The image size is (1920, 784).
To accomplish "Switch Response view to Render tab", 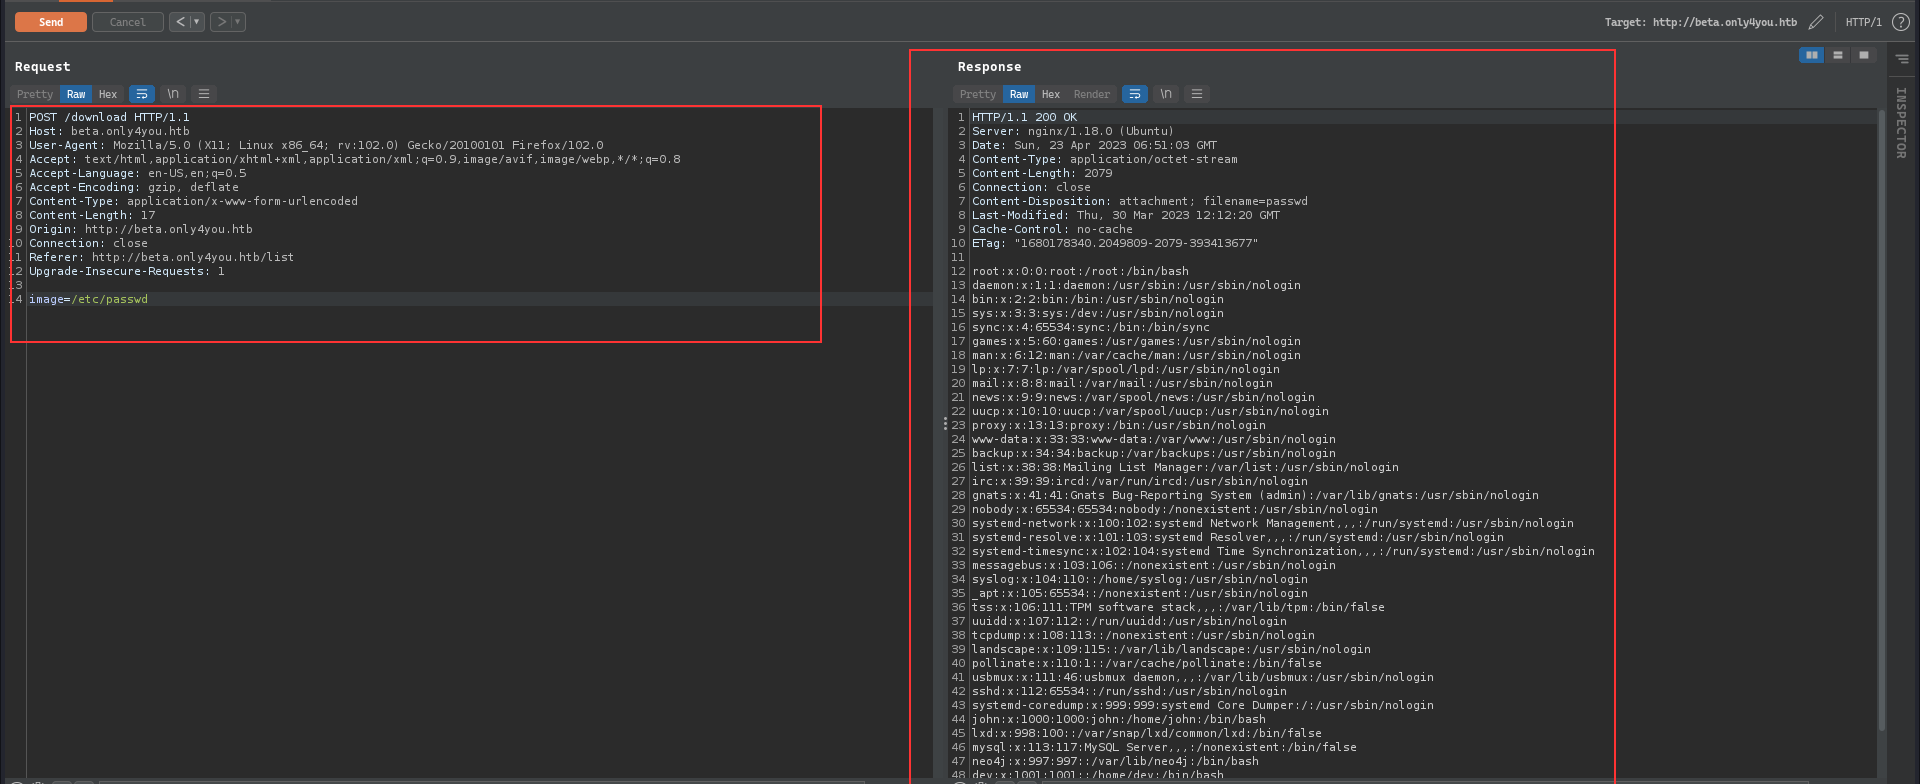I will point(1092,94).
